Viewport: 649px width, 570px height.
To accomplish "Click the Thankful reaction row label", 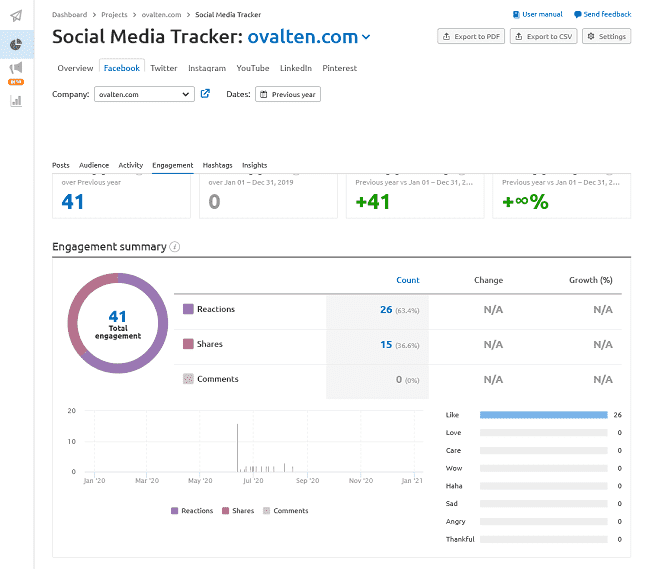I will point(460,539).
